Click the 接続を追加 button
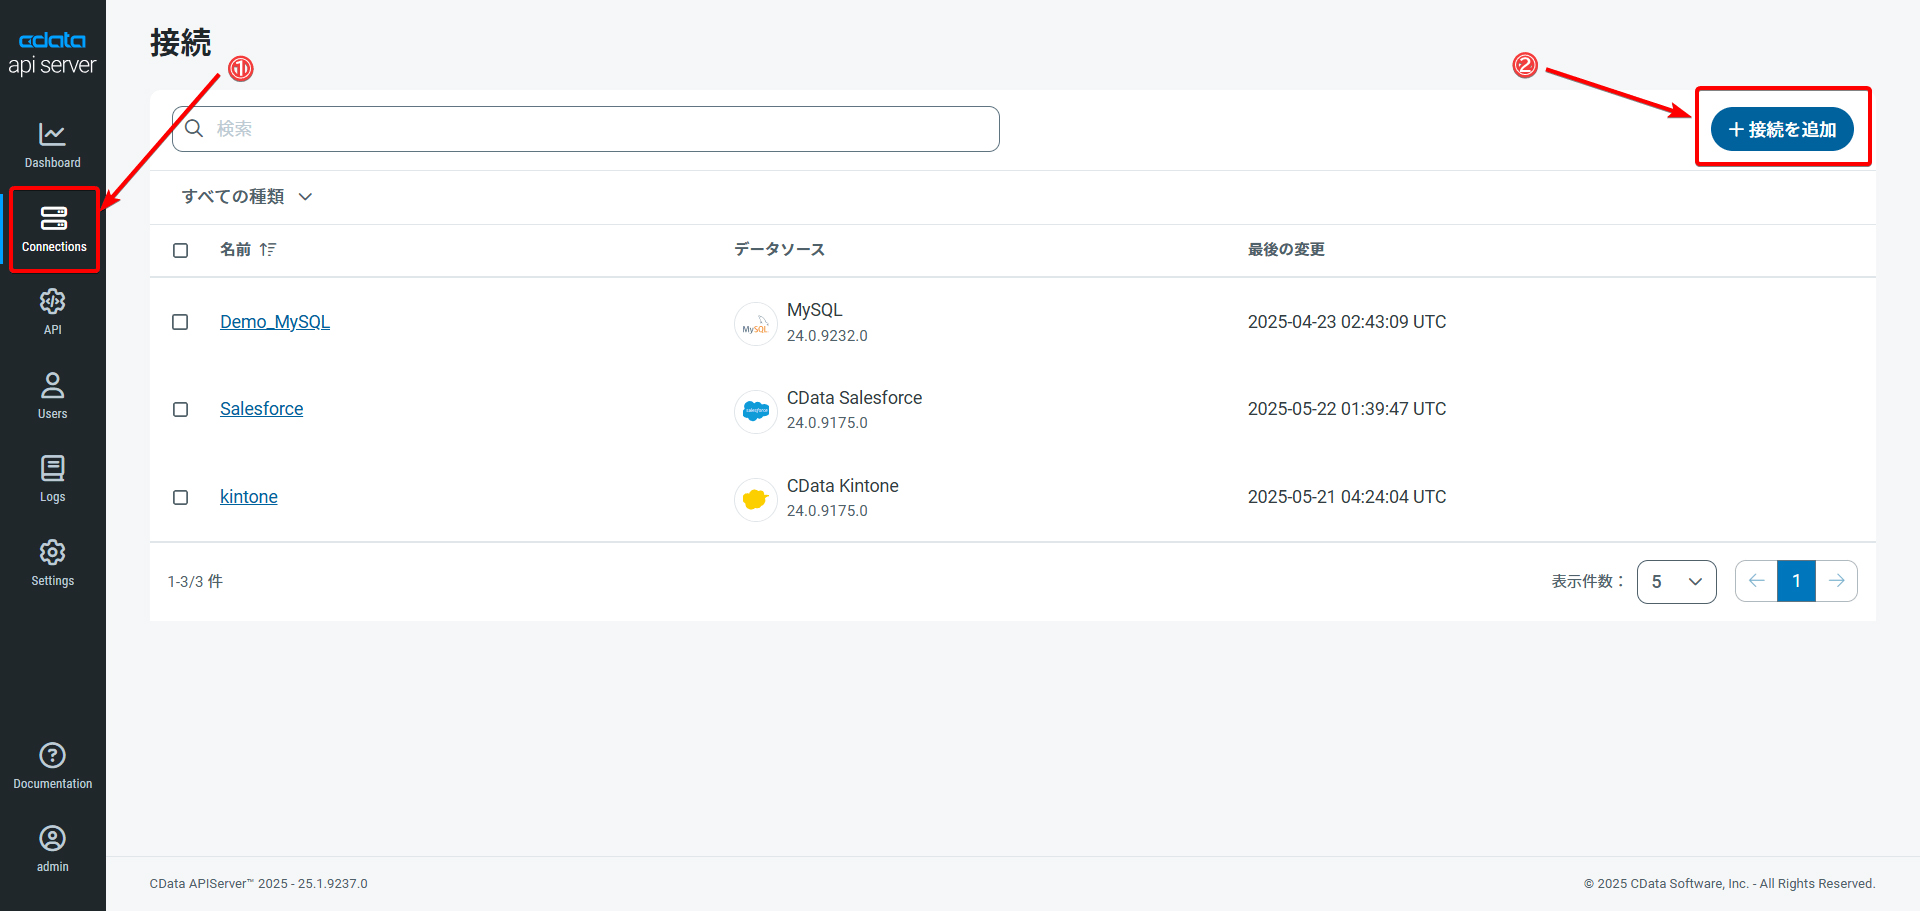The height and width of the screenshot is (911, 1920). pos(1782,130)
